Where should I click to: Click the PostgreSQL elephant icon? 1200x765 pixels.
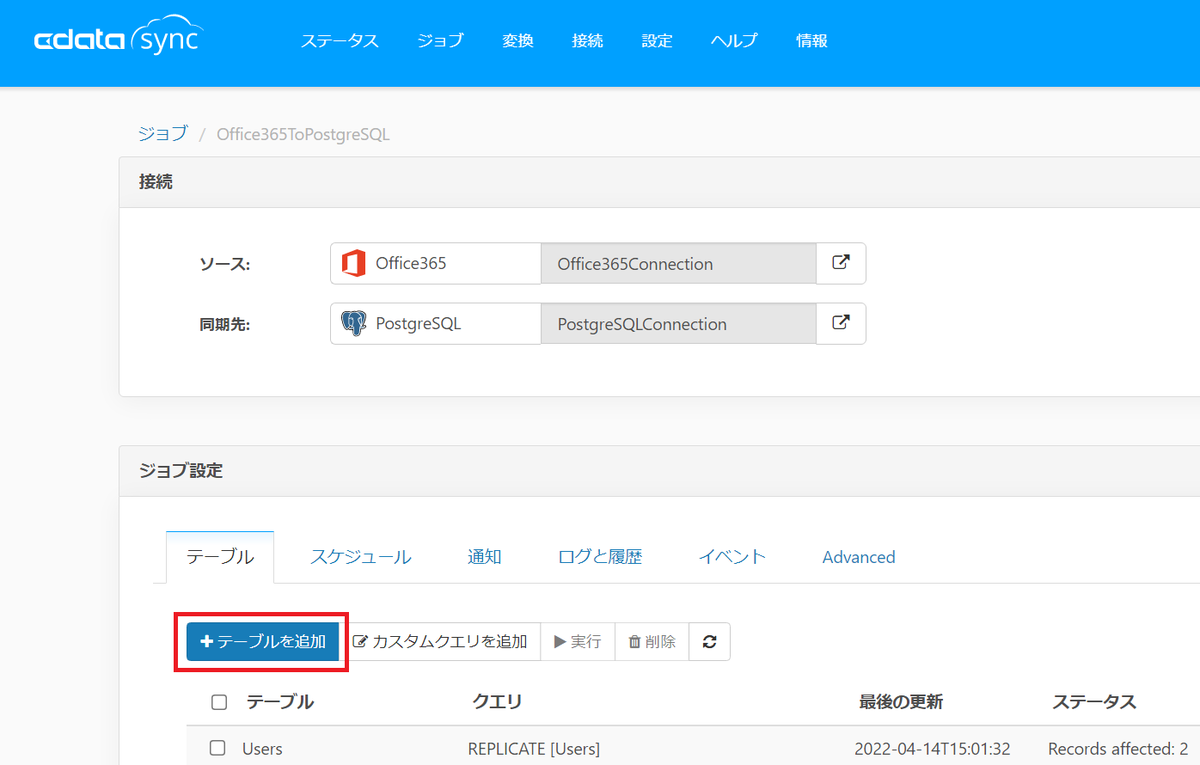pos(354,324)
